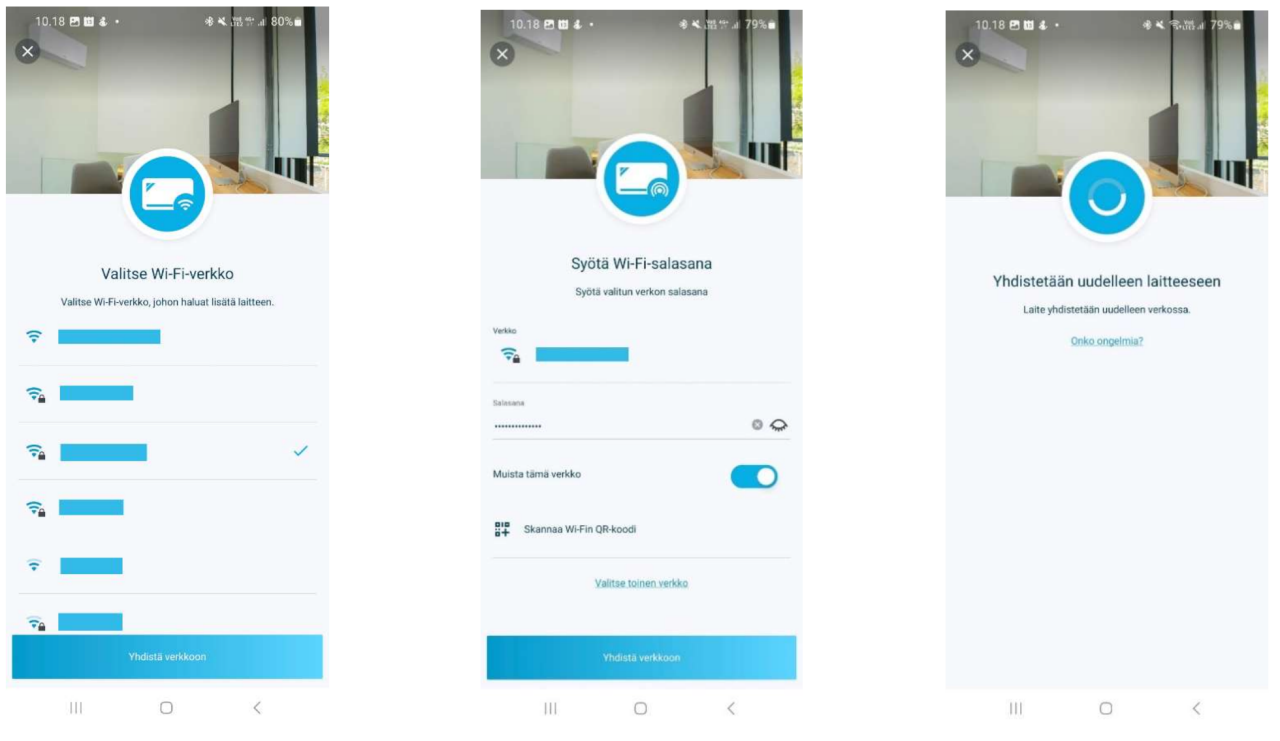Tap Yhdistä verkkoon on password screen

[x=641, y=658]
